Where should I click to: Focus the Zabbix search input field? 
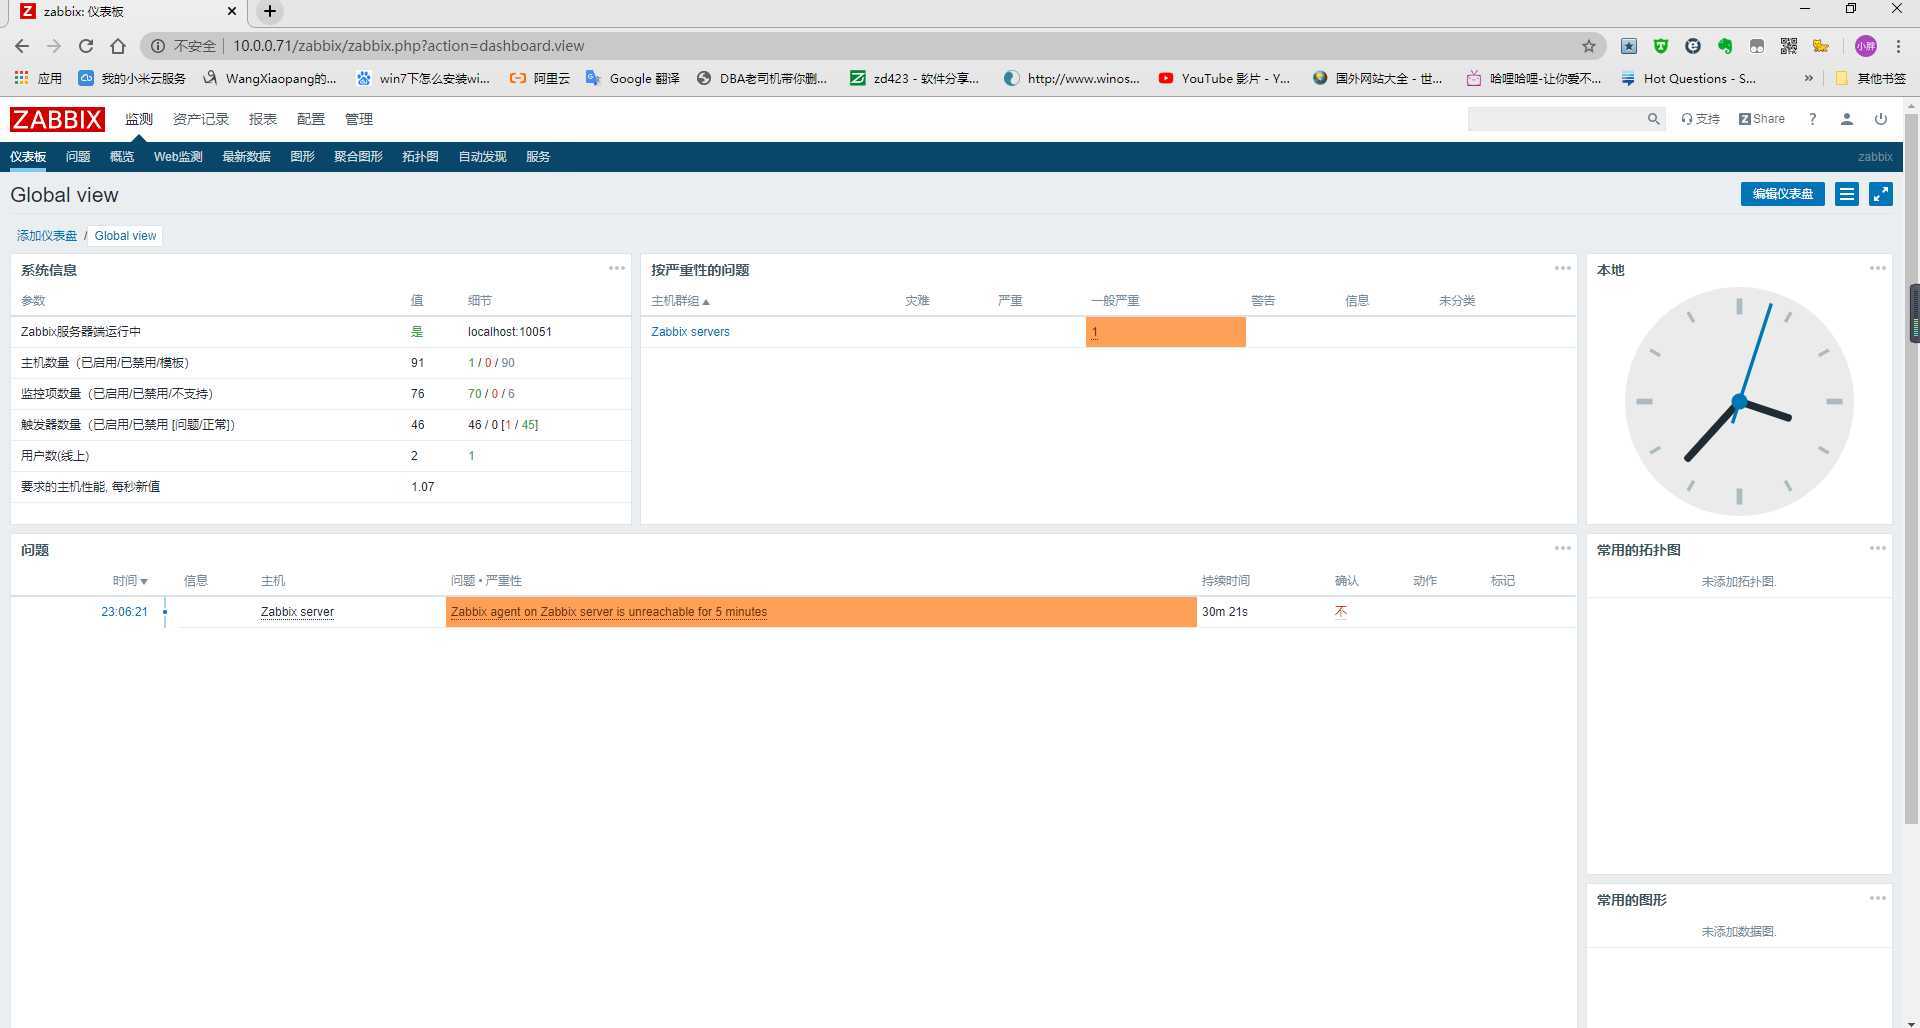[x=1555, y=119]
